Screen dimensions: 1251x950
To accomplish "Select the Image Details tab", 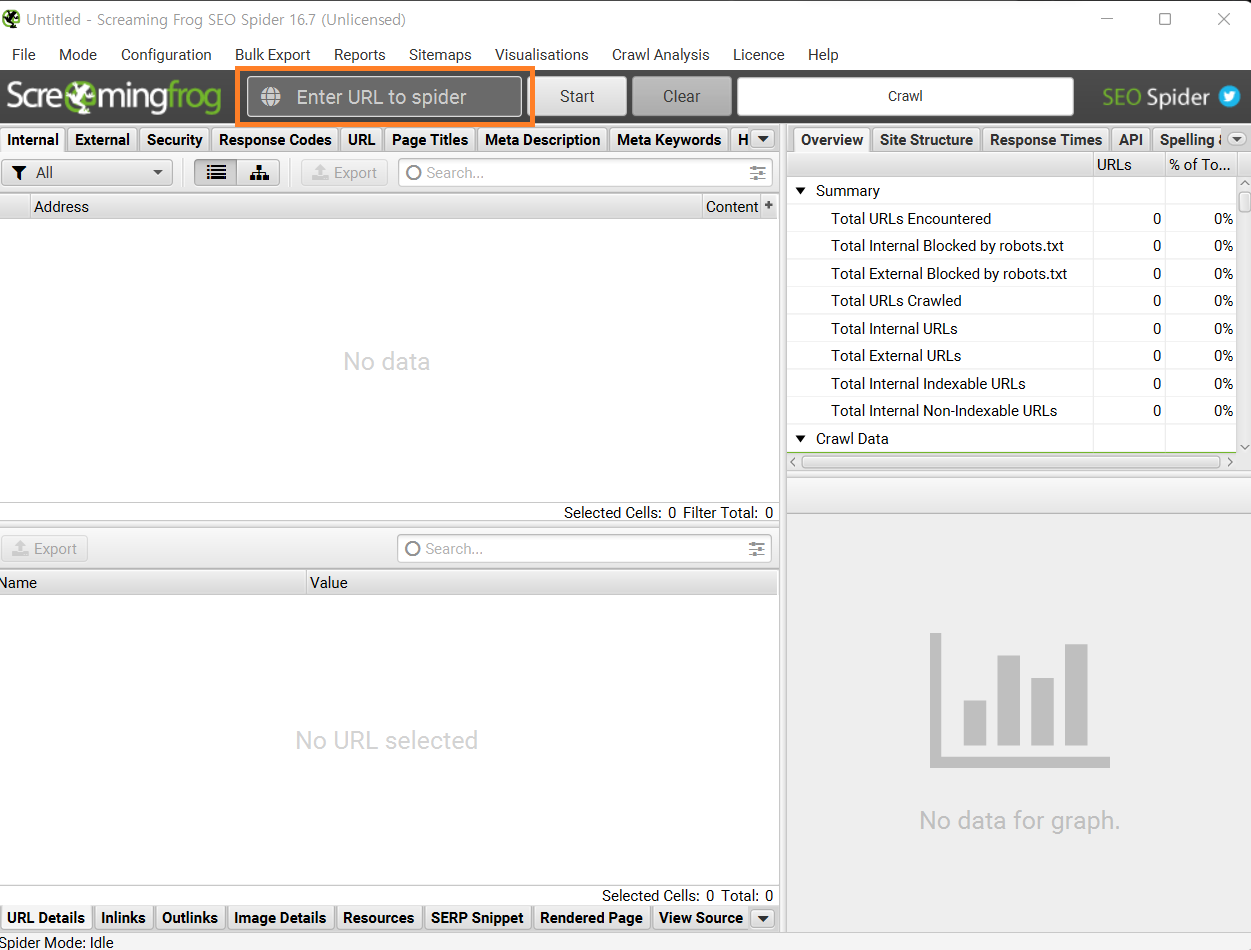I will coord(280,918).
